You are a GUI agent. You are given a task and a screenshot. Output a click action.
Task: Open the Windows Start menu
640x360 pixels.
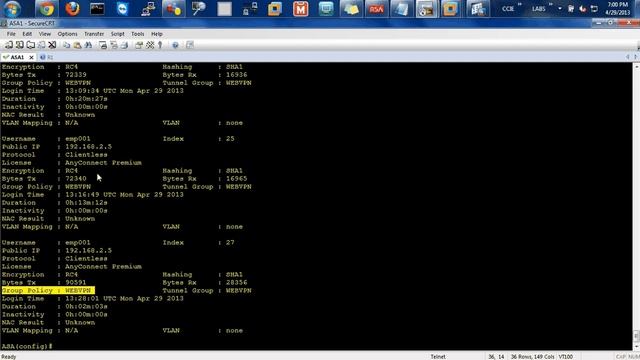pos(12,9)
